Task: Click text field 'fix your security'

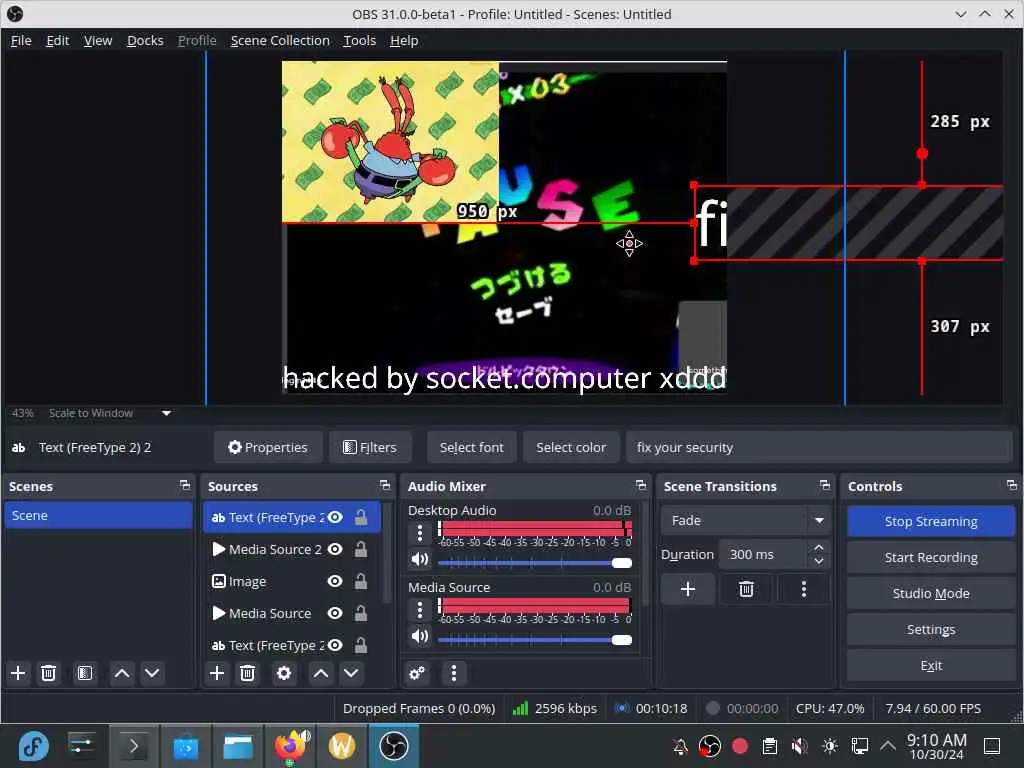Action: [819, 447]
